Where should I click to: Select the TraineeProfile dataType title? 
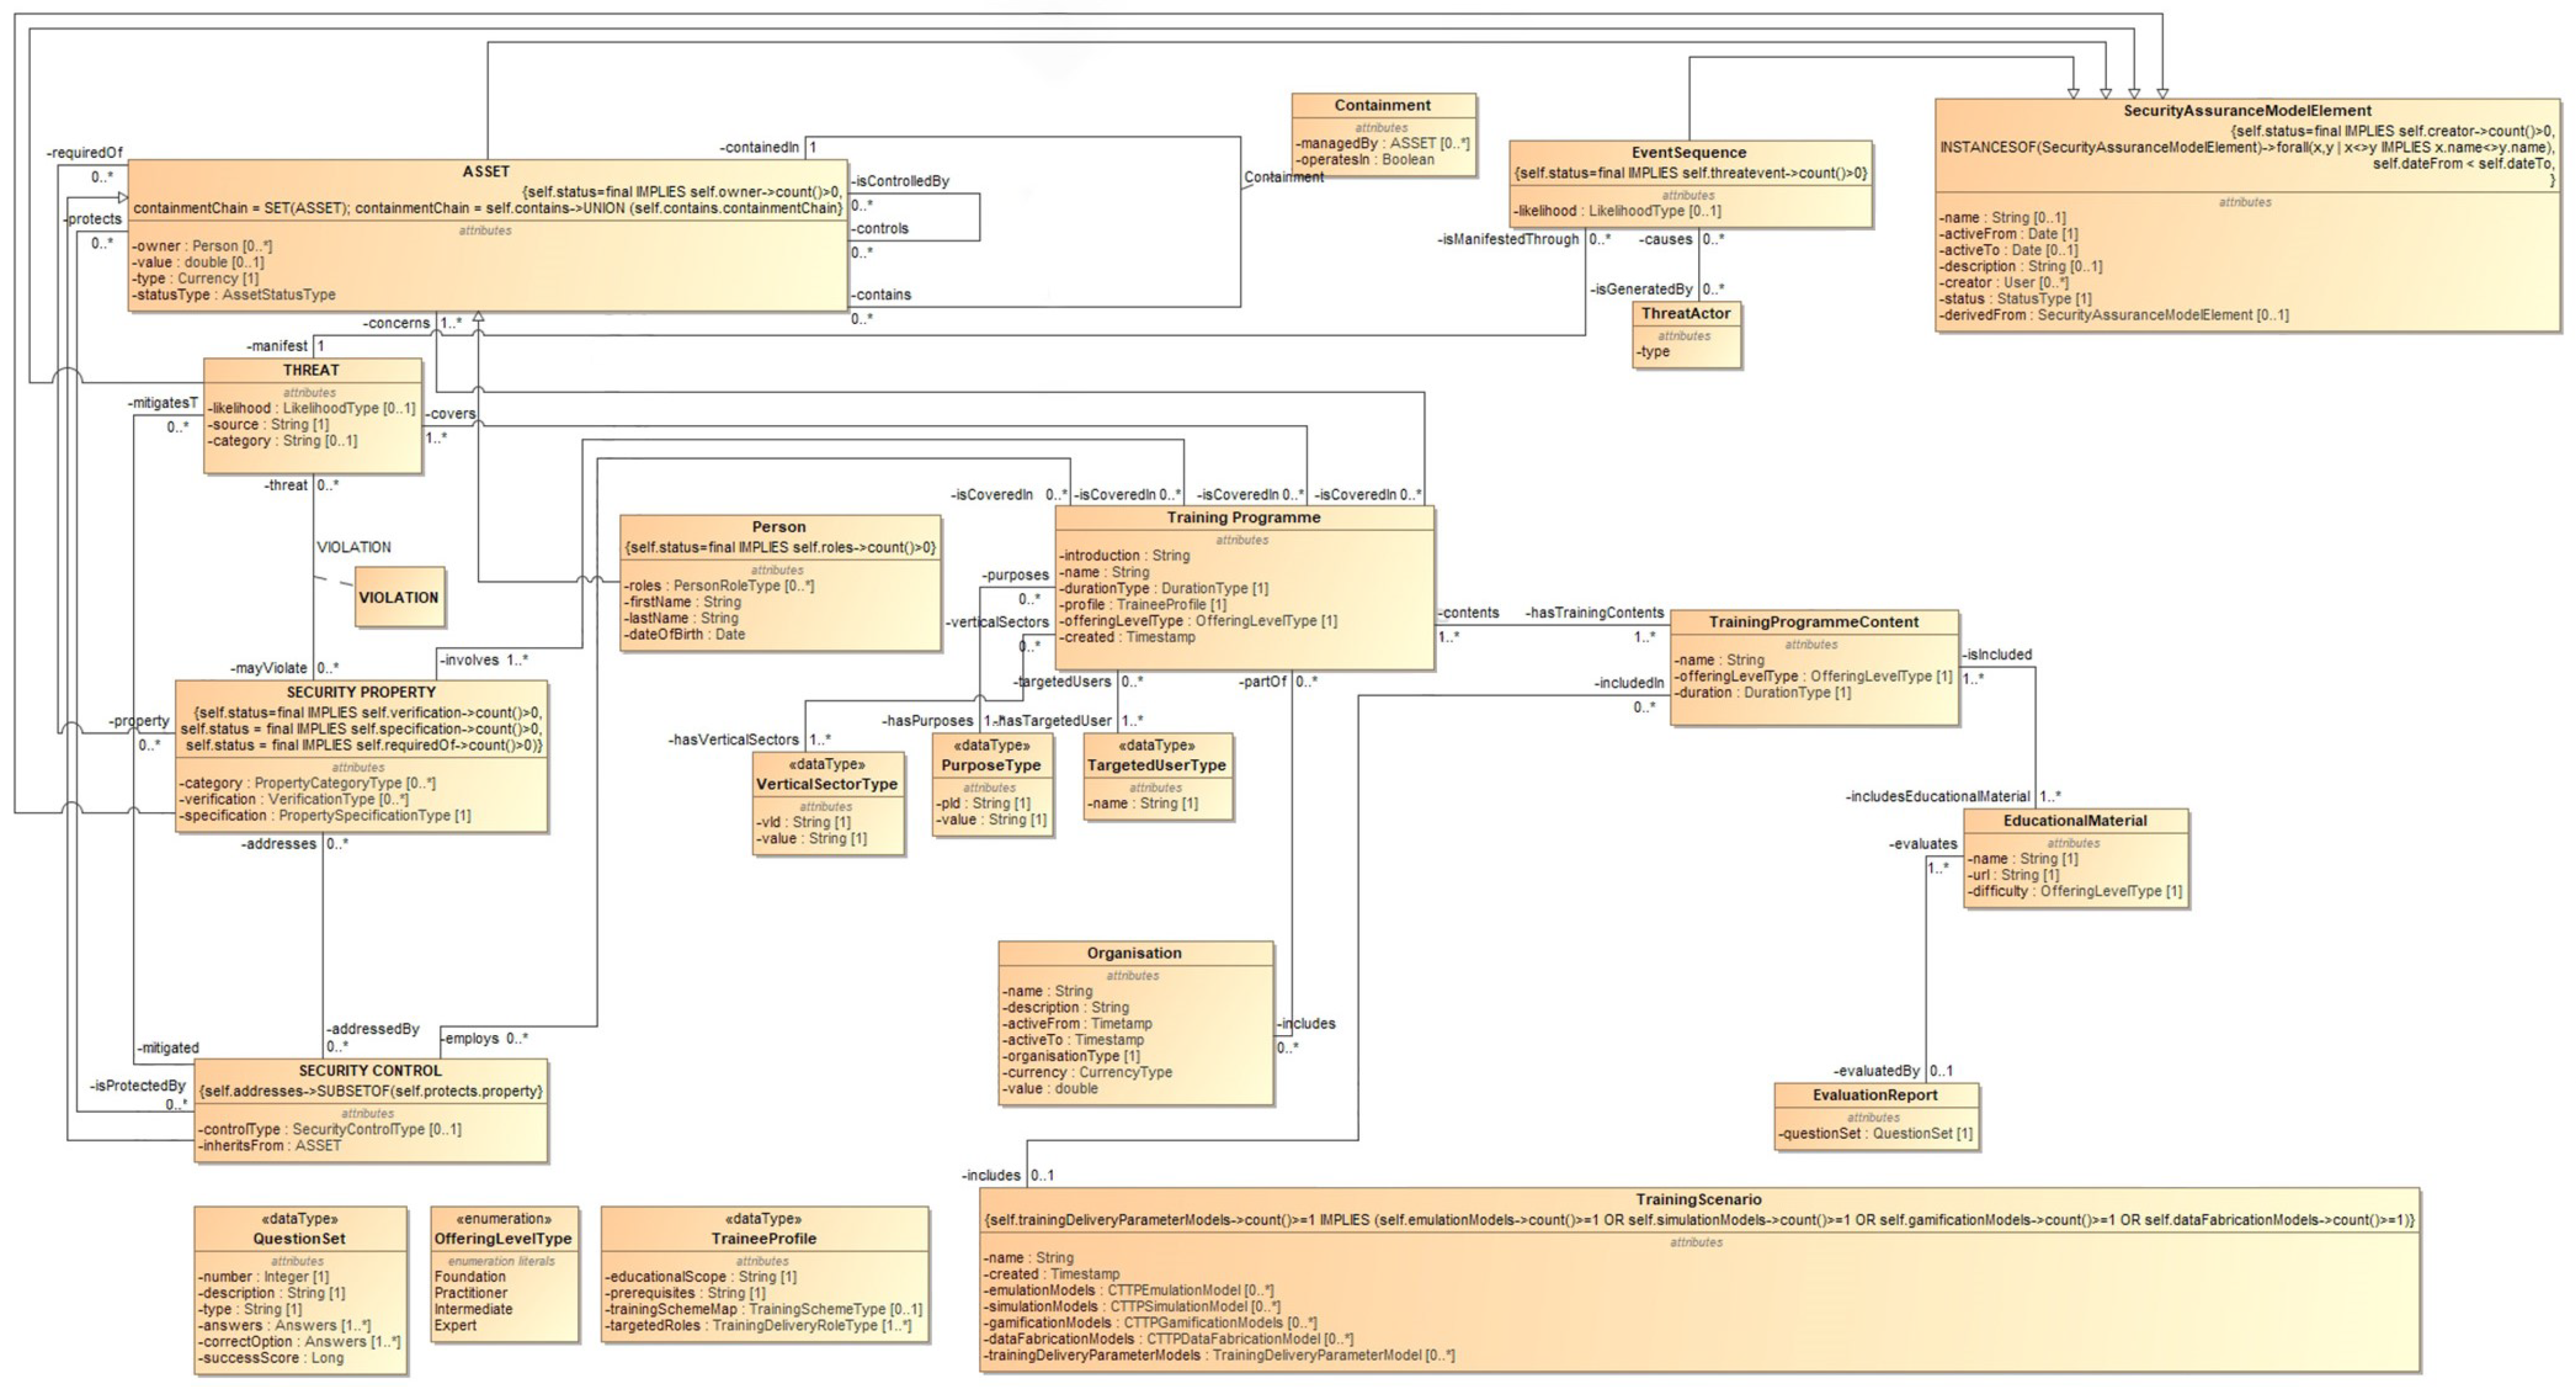tap(764, 1238)
